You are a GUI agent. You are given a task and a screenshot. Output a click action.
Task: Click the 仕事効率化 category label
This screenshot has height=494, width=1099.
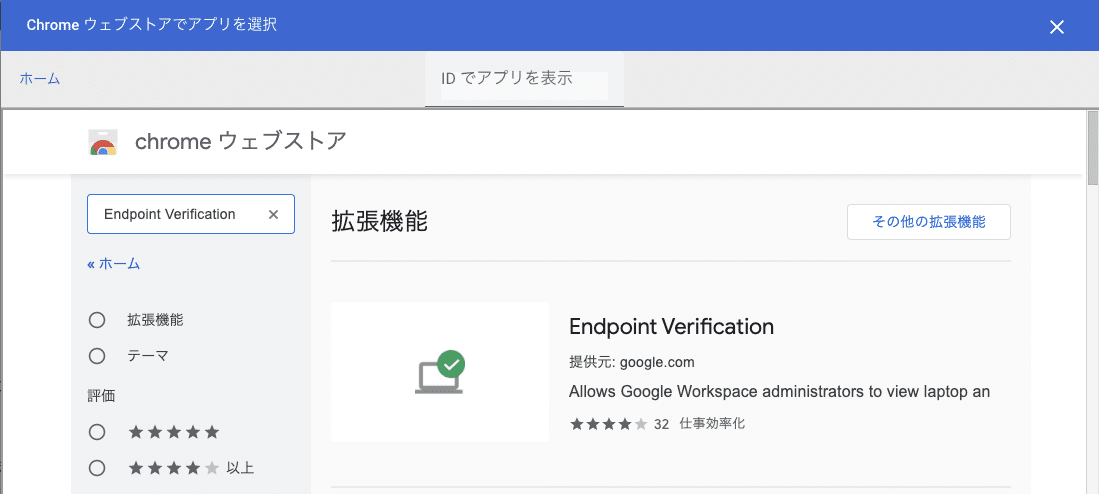(x=712, y=424)
